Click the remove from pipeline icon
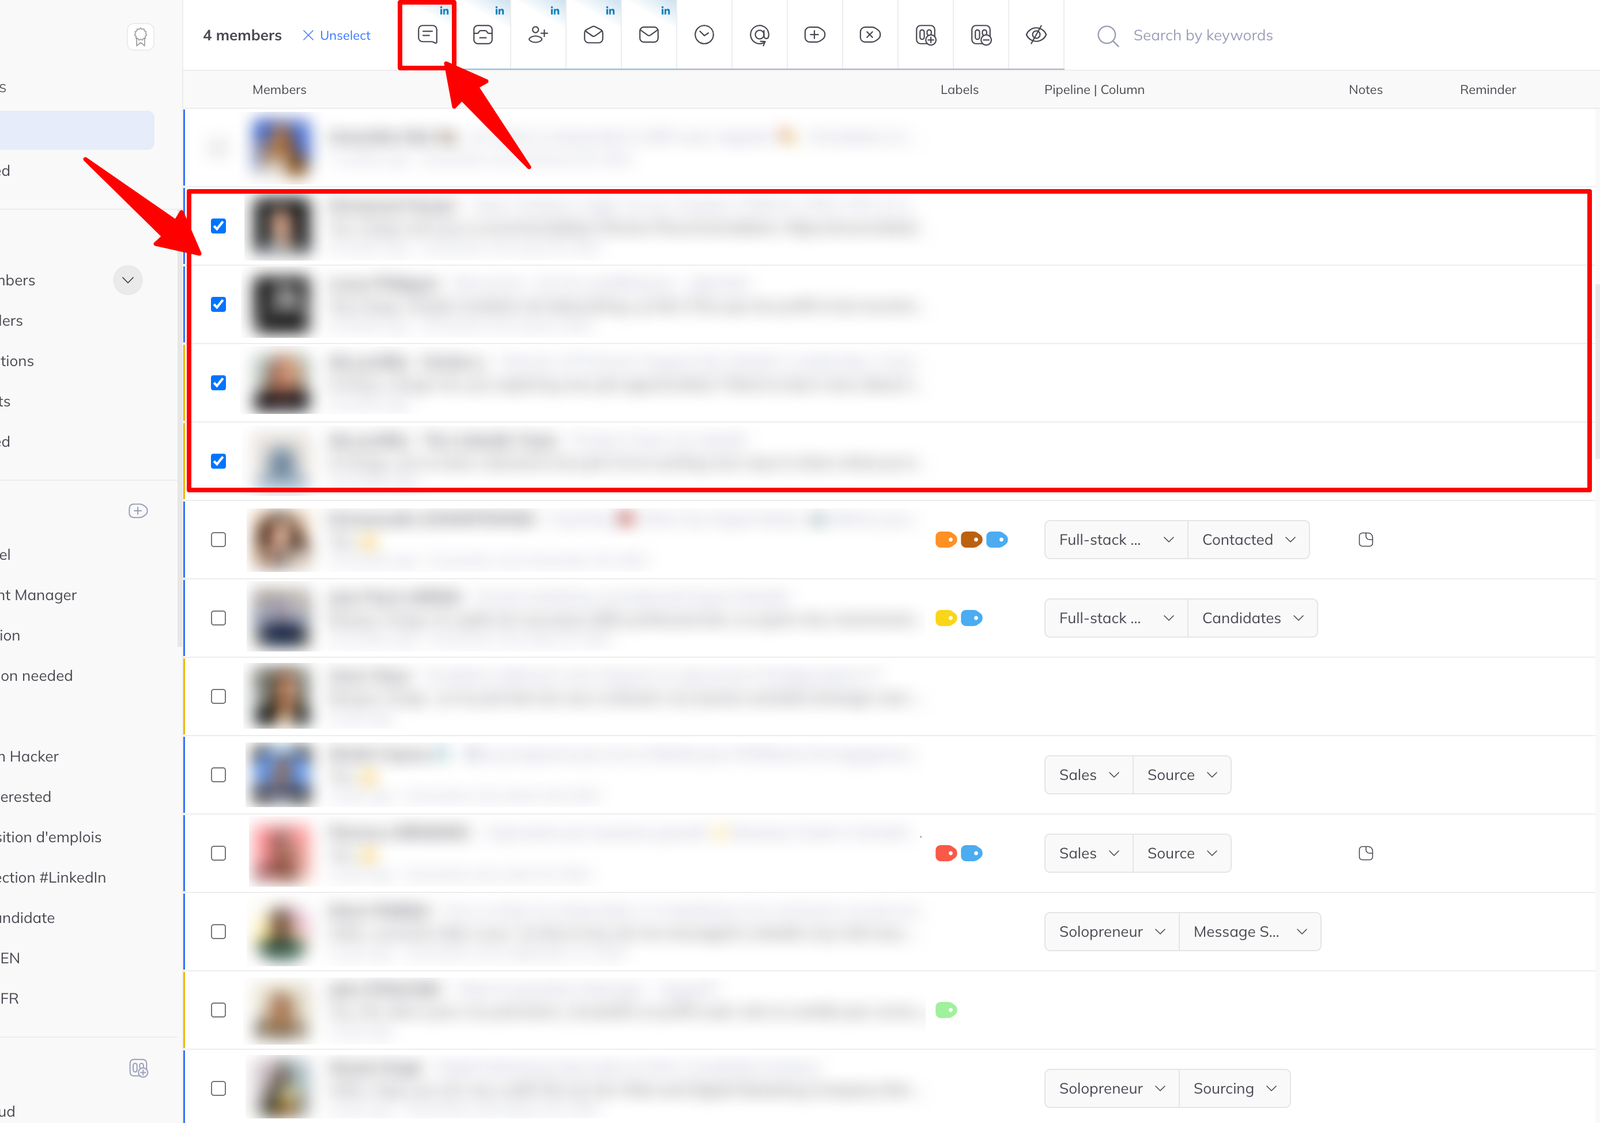This screenshot has width=1600, height=1123. point(981,35)
